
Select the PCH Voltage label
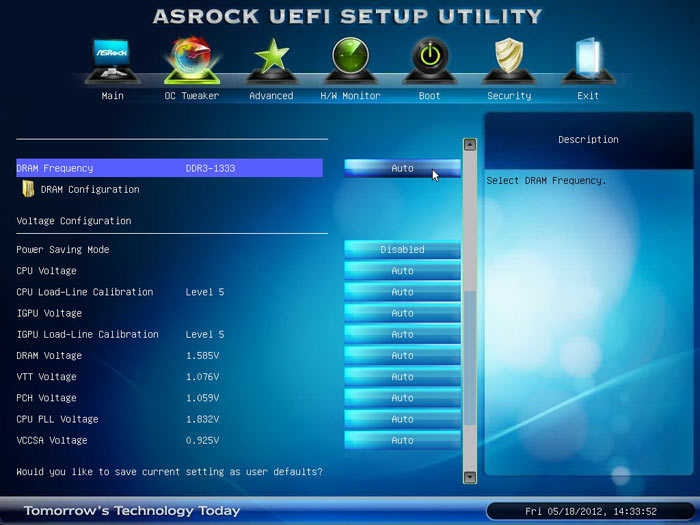click(46, 398)
